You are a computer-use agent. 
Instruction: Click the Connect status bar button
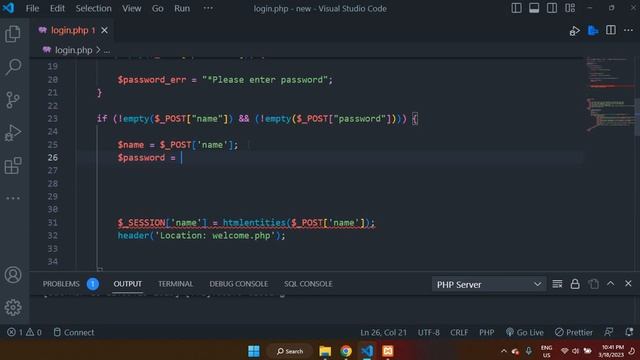74,333
